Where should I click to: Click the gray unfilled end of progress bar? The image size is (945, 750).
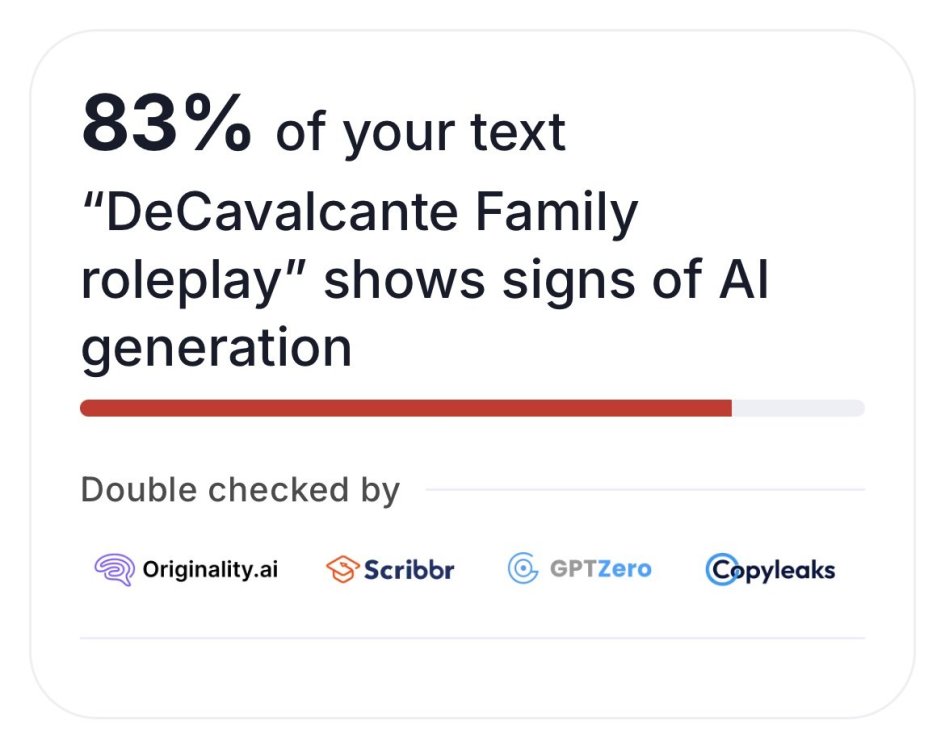click(x=798, y=408)
